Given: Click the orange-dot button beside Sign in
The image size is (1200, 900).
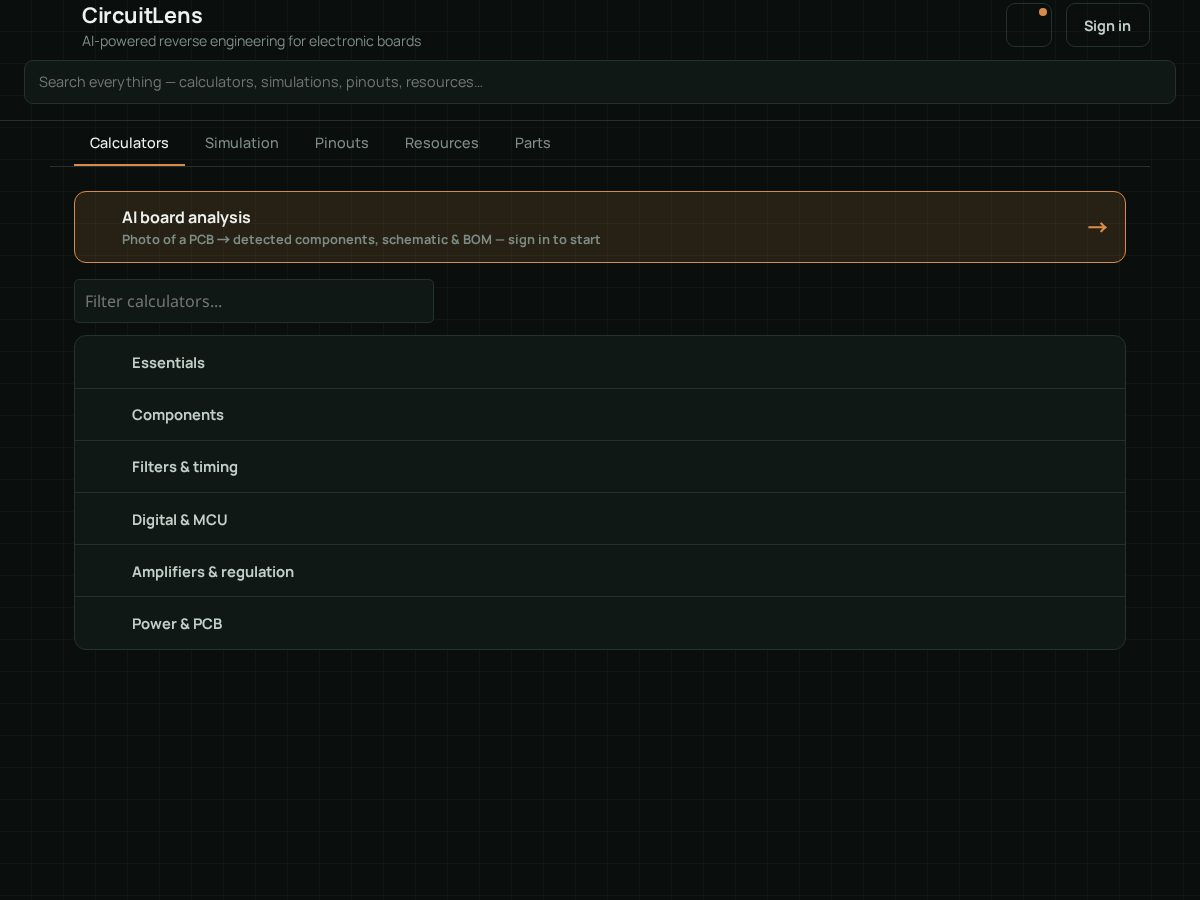Looking at the screenshot, I should pyautogui.click(x=1029, y=25).
